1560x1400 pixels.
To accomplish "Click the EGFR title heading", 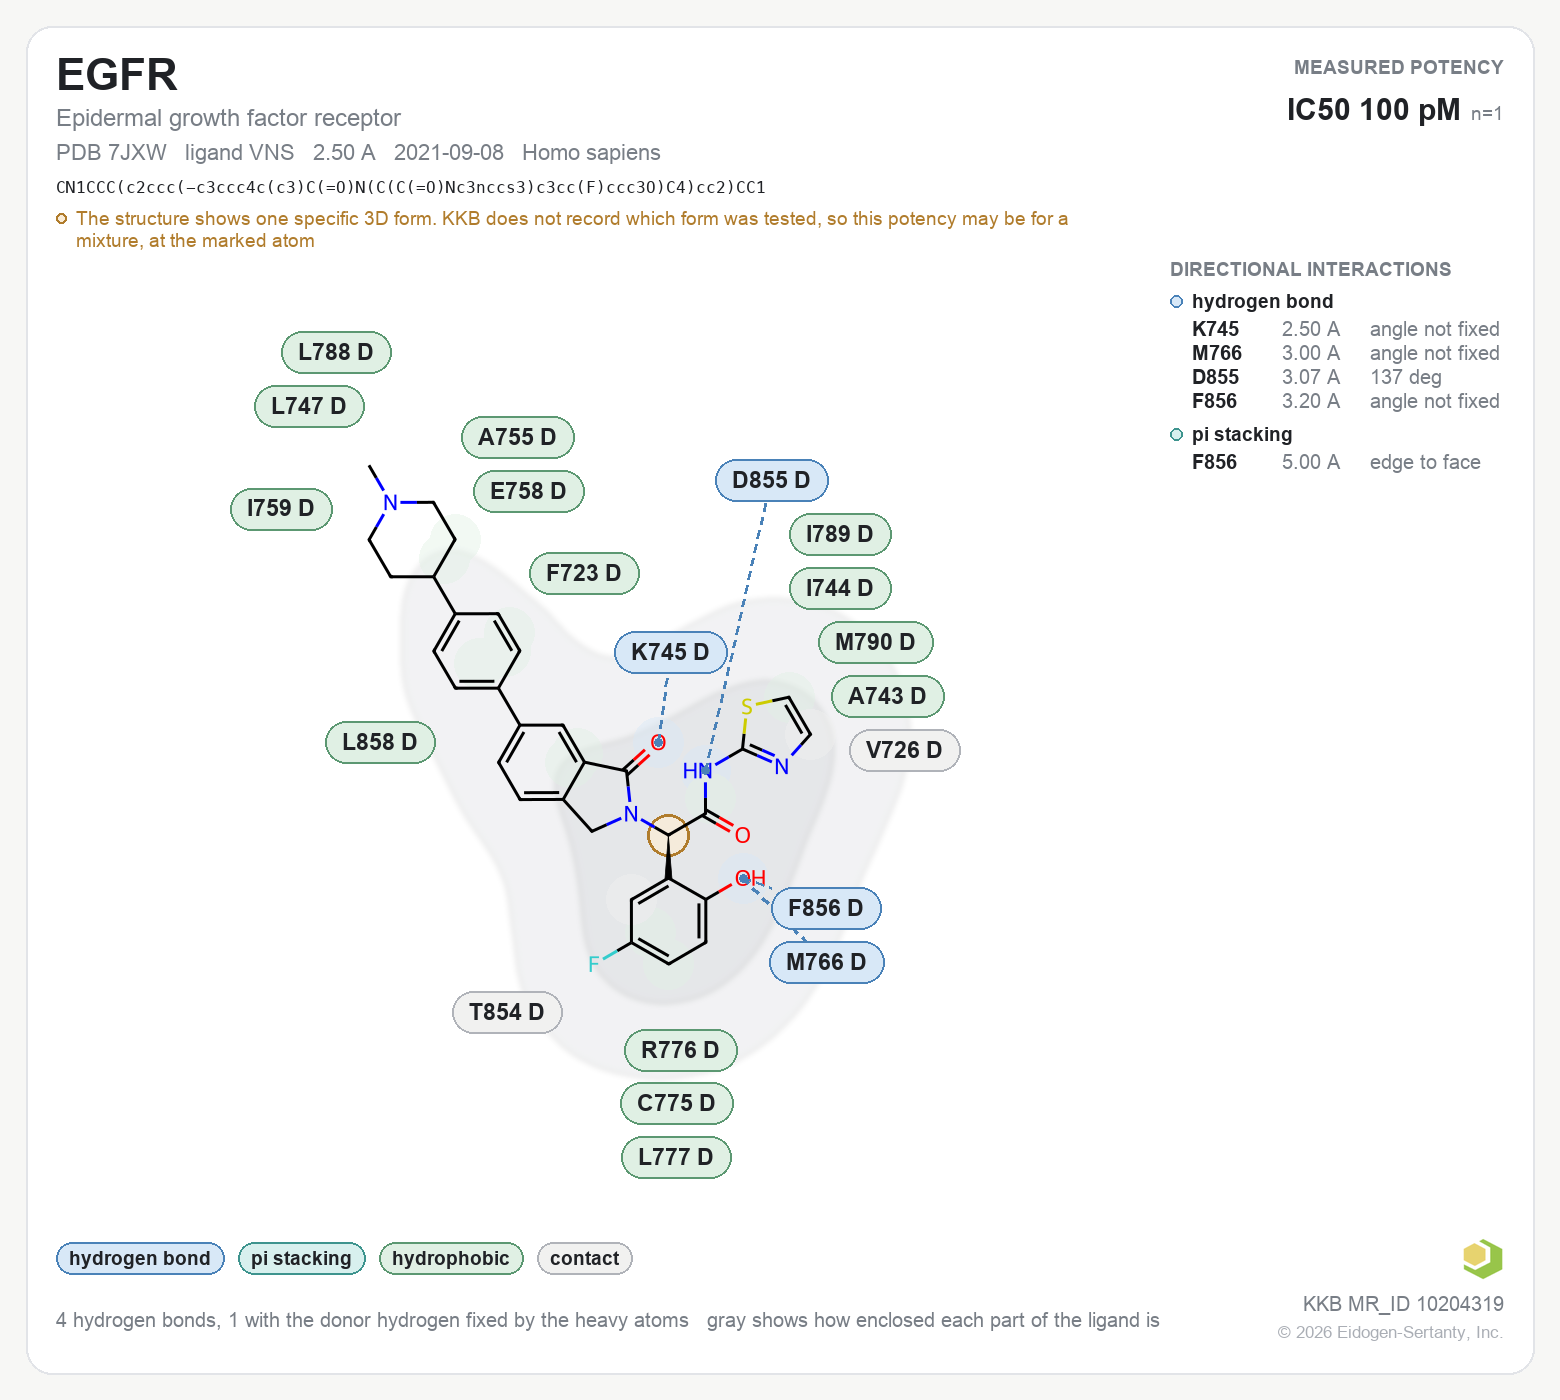I will 117,75.
